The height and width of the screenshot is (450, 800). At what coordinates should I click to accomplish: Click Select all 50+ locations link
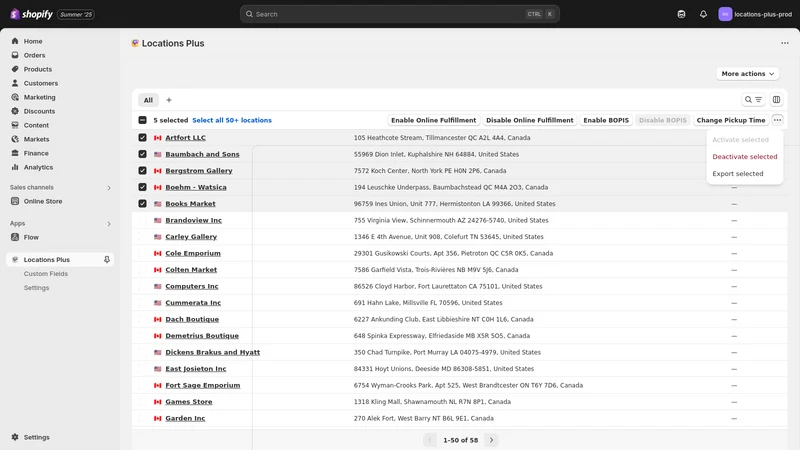[x=232, y=120]
